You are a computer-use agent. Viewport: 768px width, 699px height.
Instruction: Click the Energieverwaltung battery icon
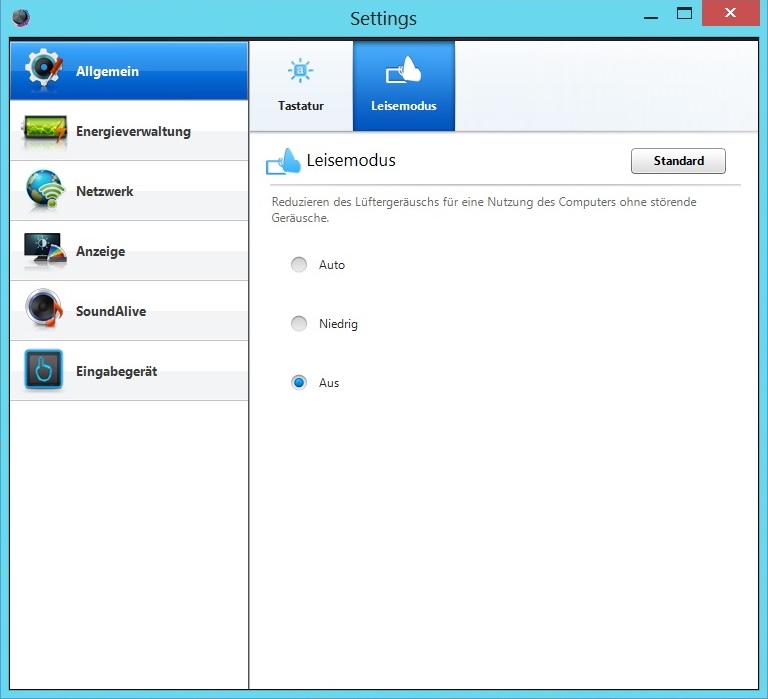45,130
